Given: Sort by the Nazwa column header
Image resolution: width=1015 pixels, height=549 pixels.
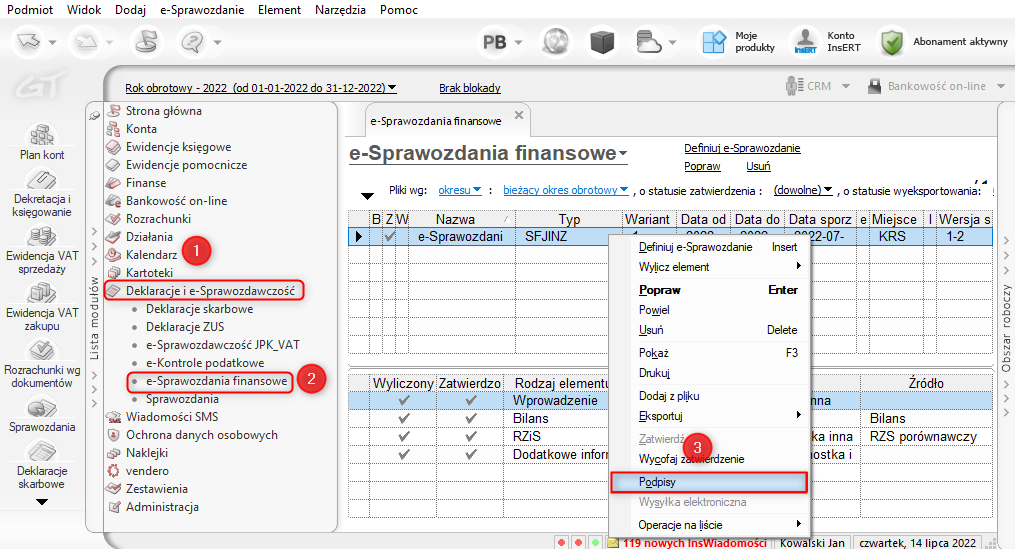Looking at the screenshot, I should tap(461, 219).
